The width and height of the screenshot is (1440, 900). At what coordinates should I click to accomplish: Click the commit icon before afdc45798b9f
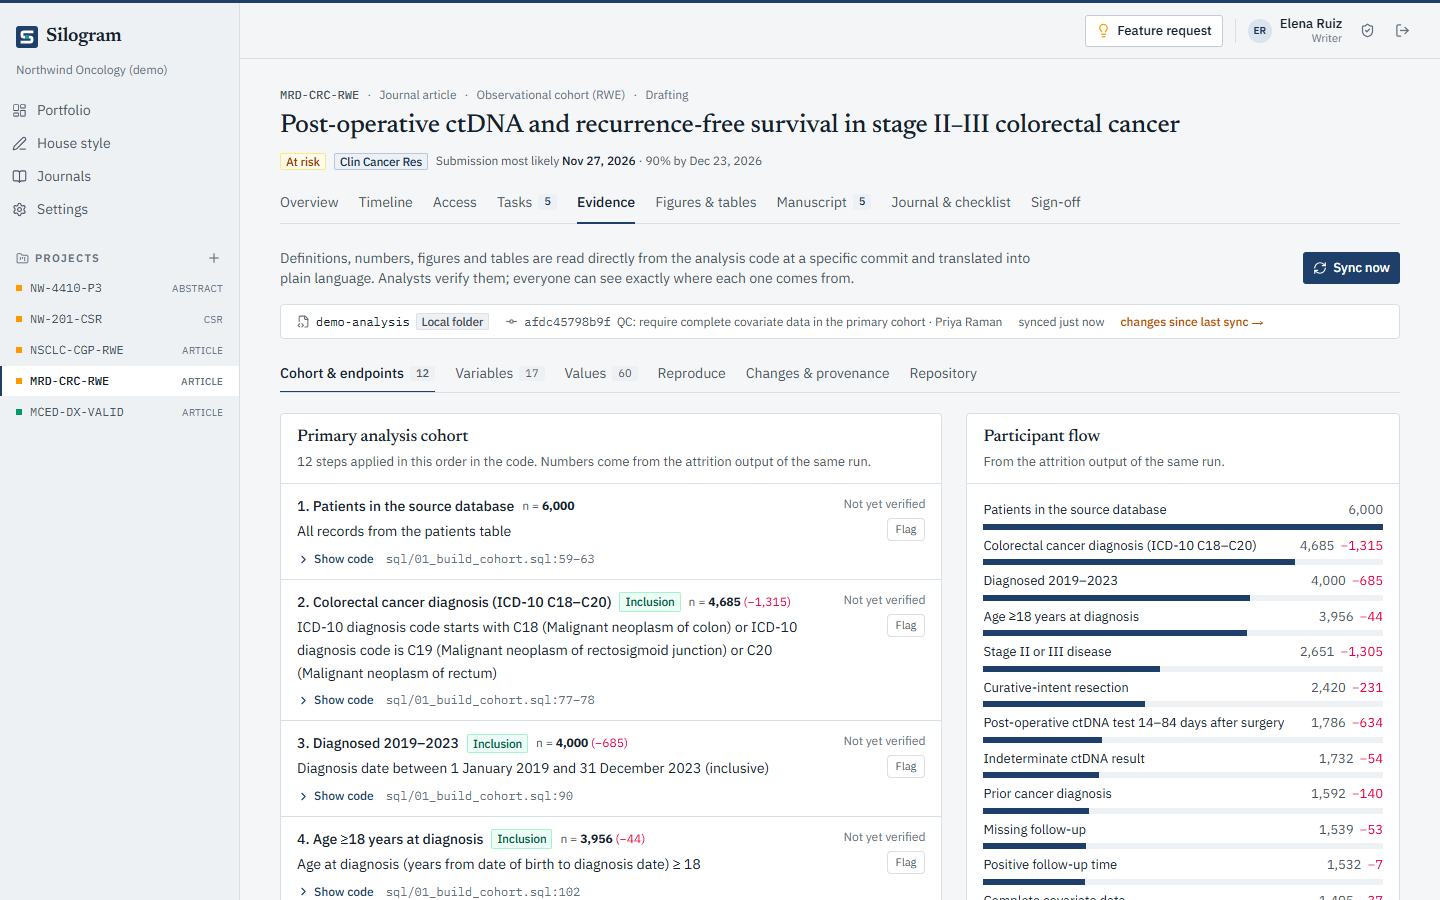[512, 322]
